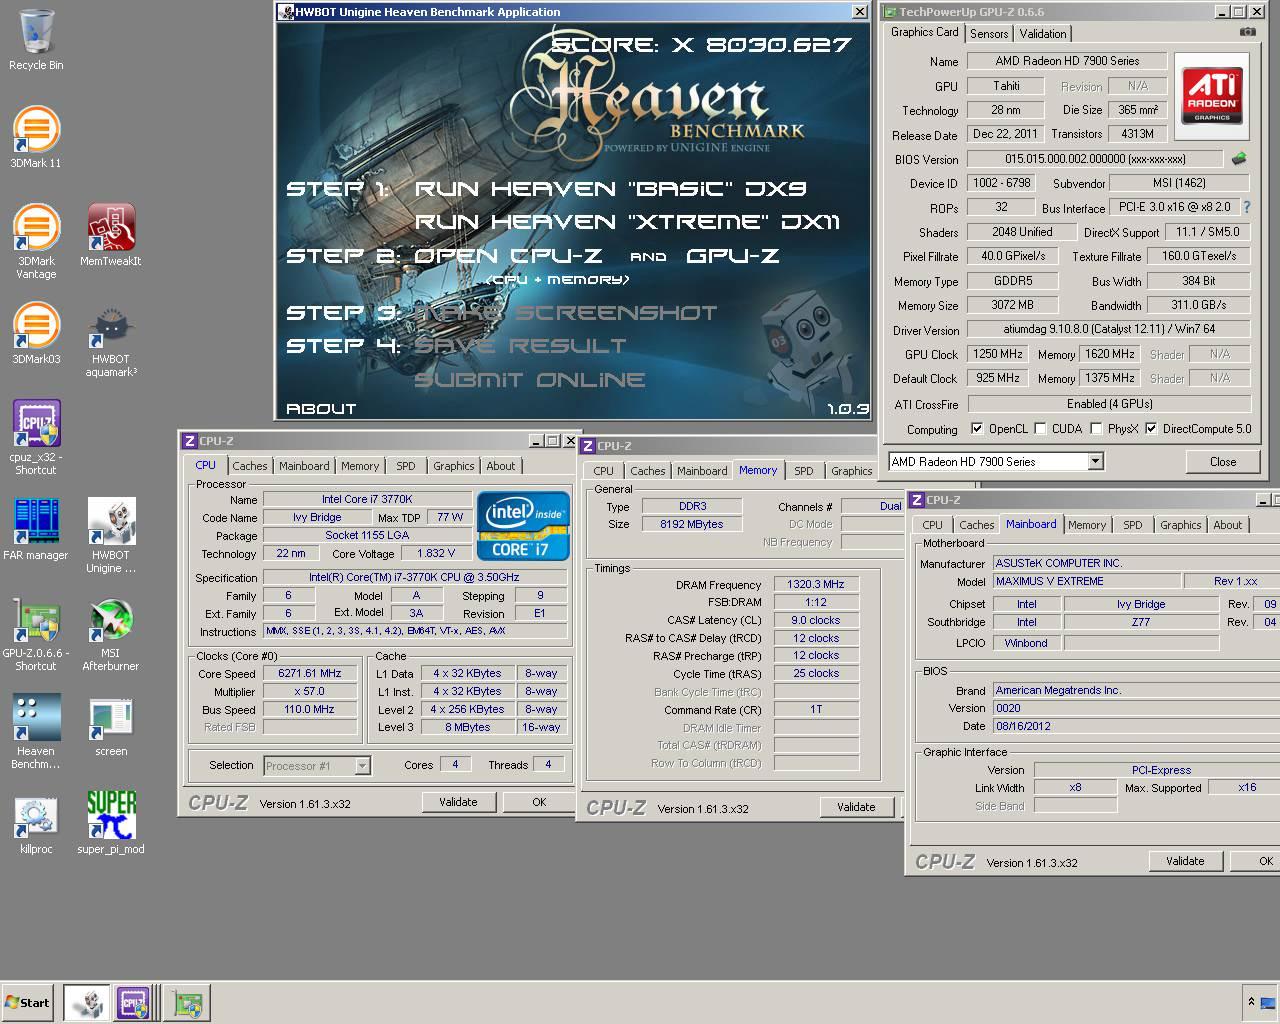Image resolution: width=1280 pixels, height=1024 pixels.
Task: Click OK in CPU-Z Mainboard window
Action: [1255, 861]
